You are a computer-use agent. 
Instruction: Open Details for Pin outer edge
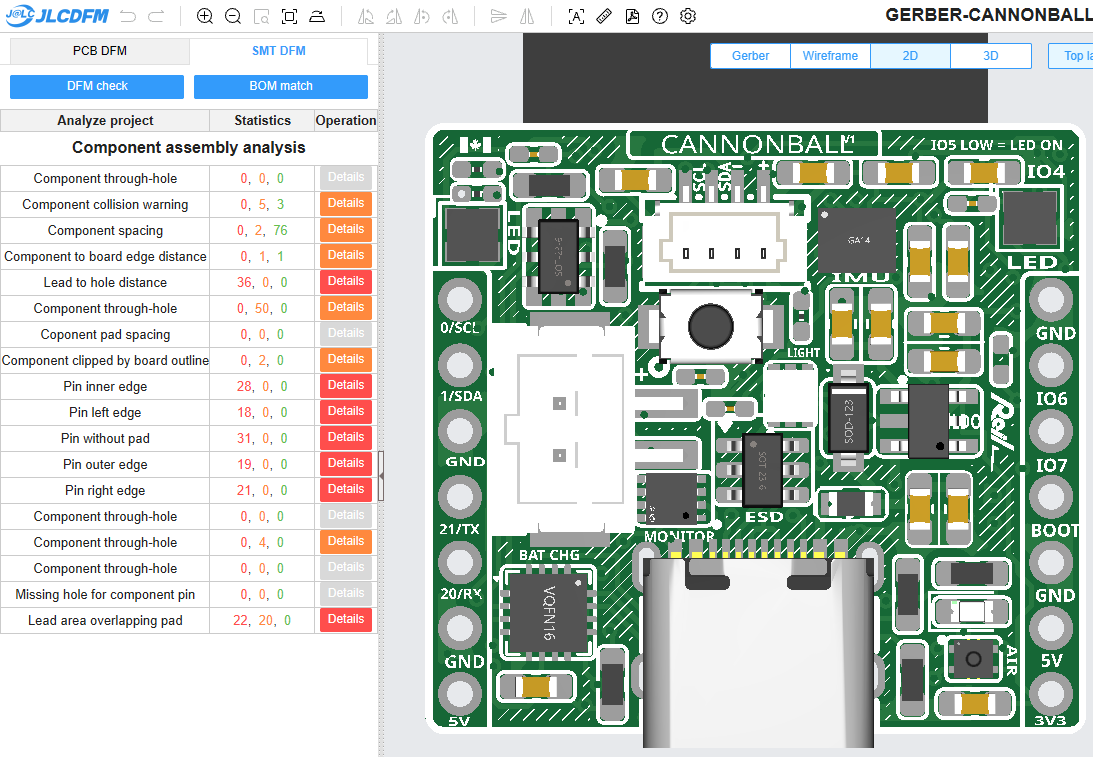pyautogui.click(x=346, y=464)
